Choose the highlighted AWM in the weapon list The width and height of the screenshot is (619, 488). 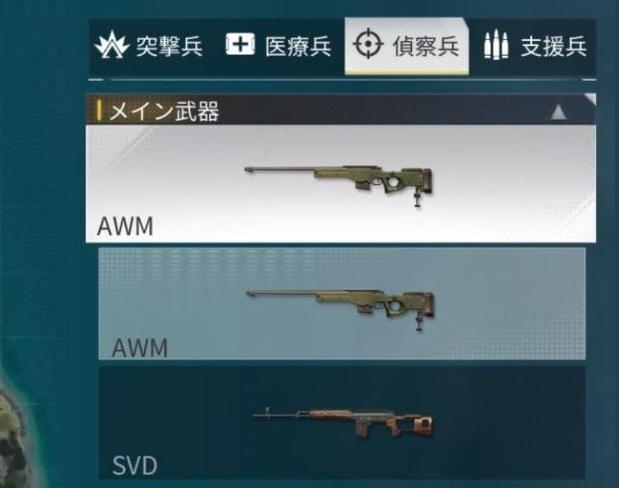click(342, 304)
